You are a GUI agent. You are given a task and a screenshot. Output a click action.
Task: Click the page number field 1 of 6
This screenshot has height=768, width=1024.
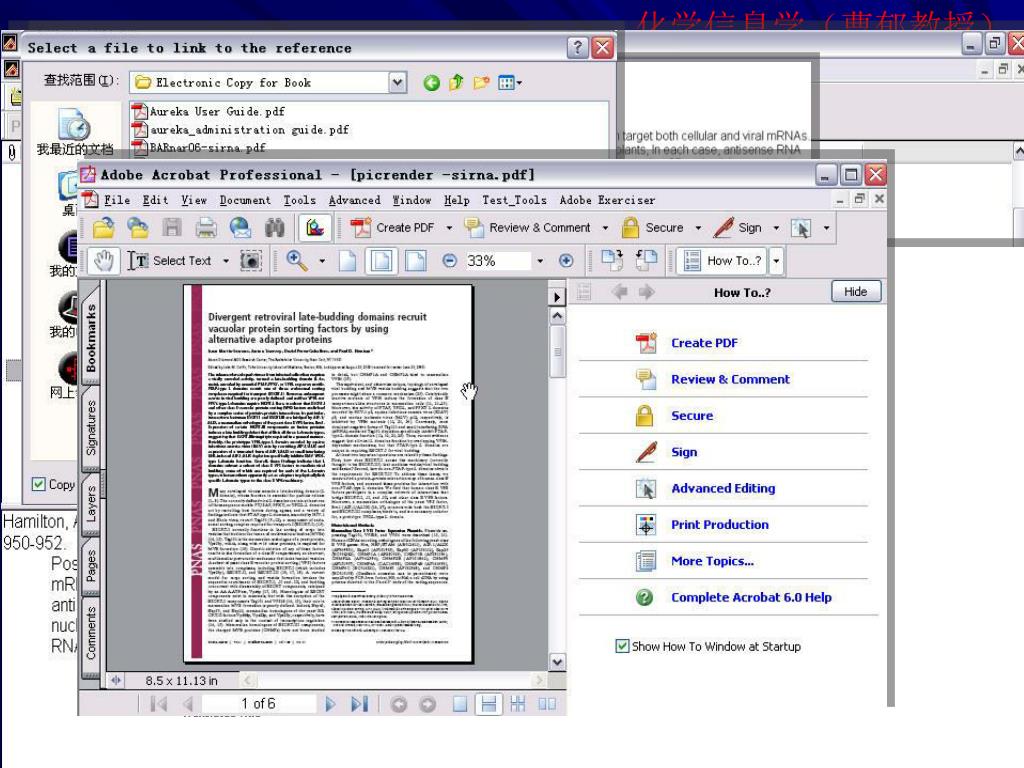pyautogui.click(x=259, y=703)
